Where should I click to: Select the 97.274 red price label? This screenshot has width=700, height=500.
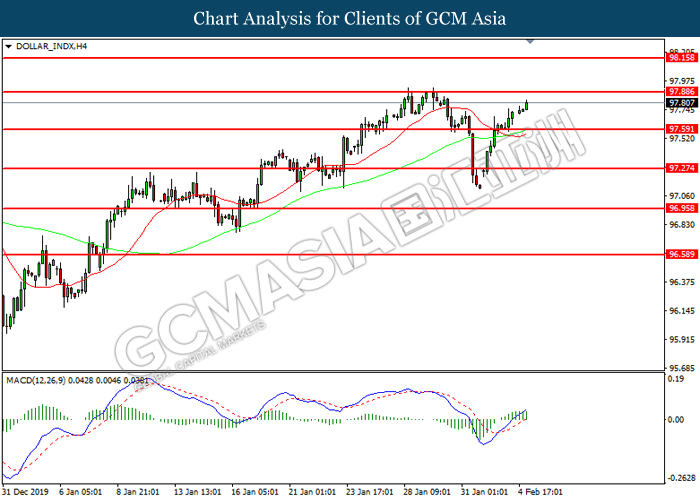click(x=681, y=168)
